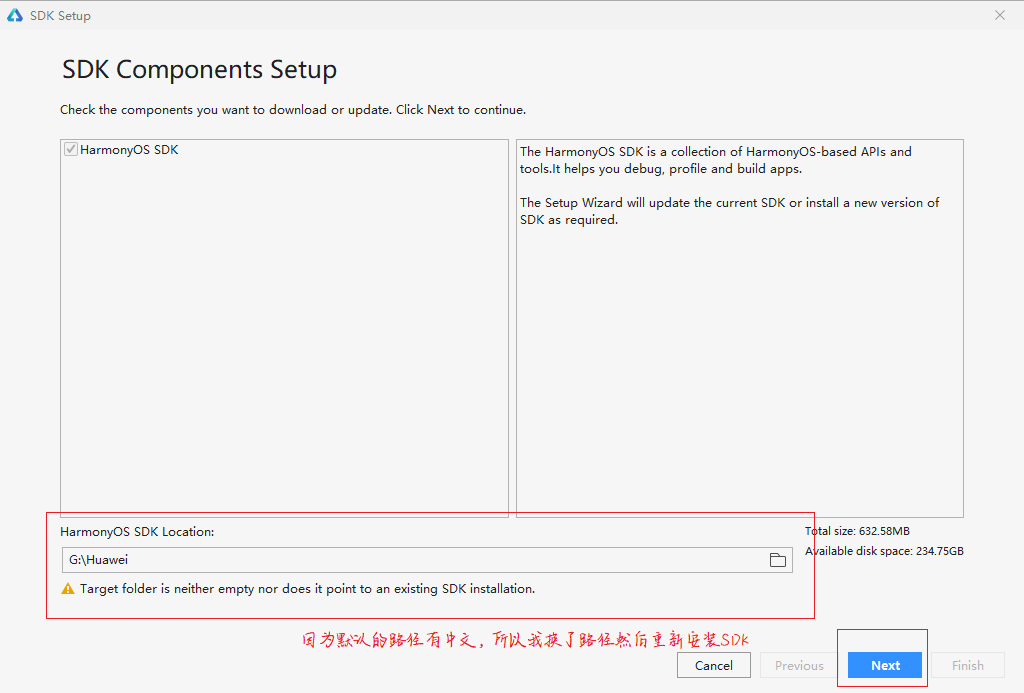The width and height of the screenshot is (1024, 693).
Task: Click the target folder warning message text
Action: [307, 588]
